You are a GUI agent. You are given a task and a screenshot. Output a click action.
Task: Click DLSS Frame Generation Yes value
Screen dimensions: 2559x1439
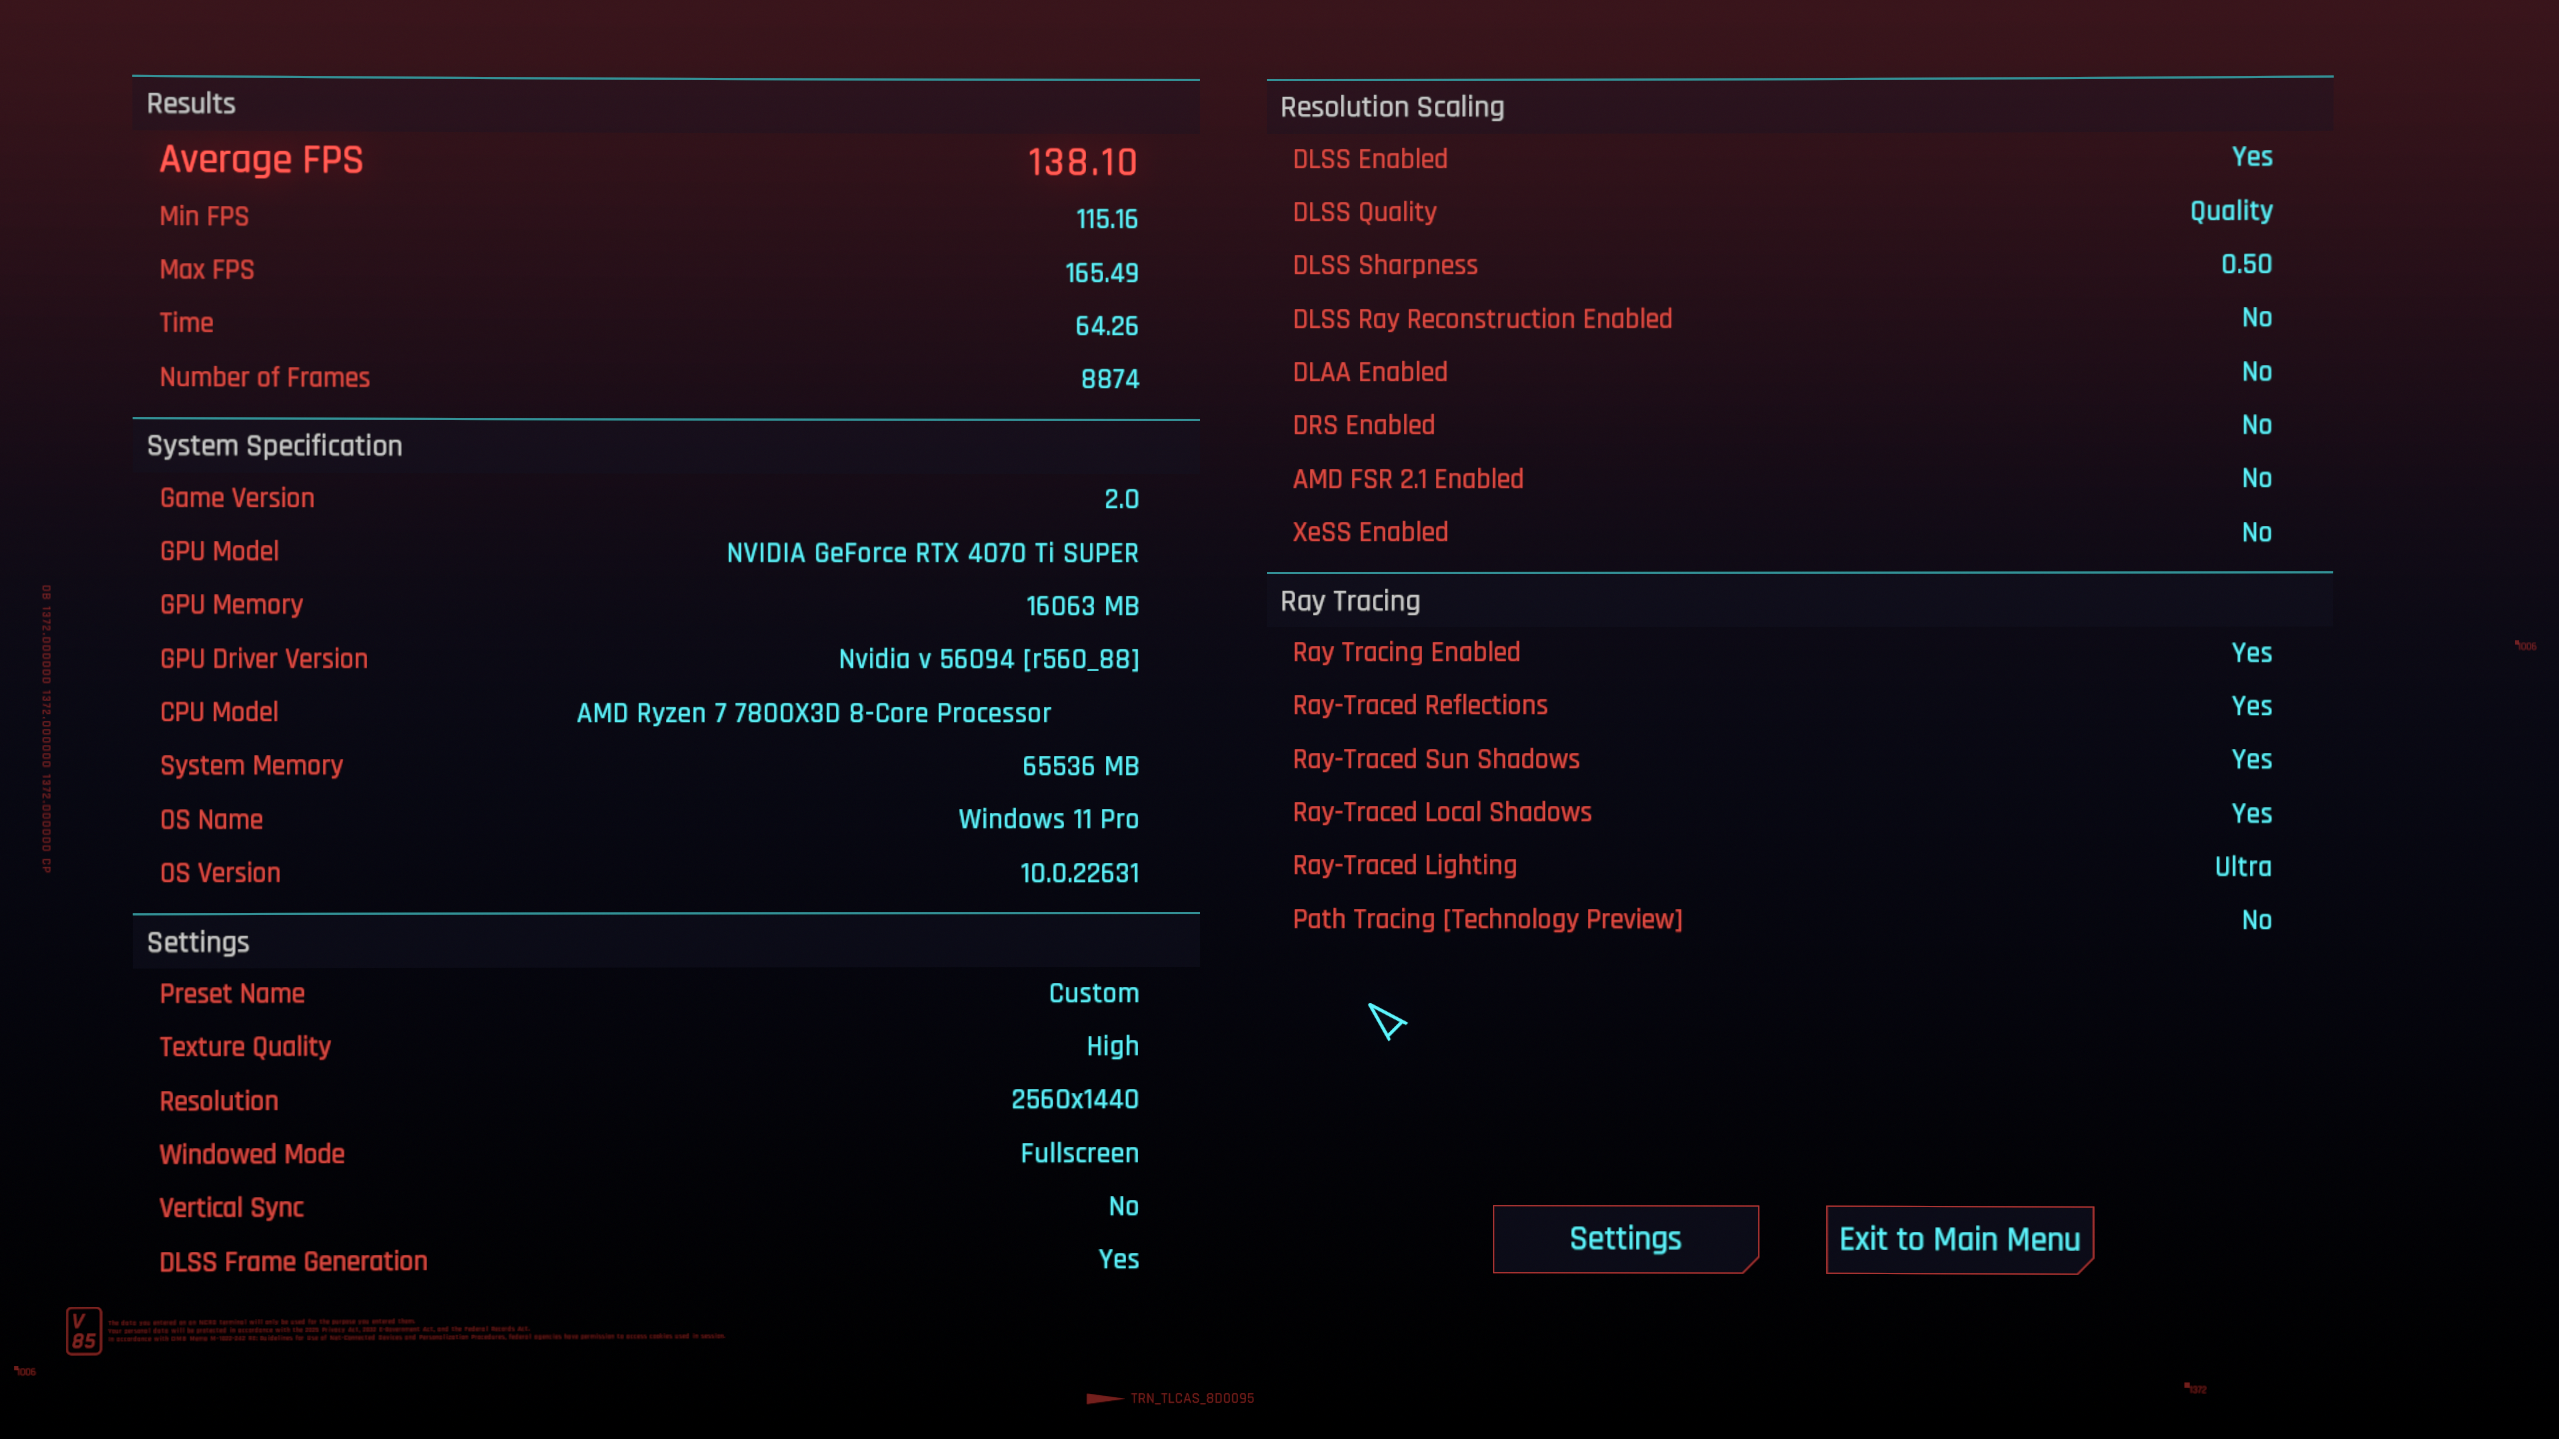pyautogui.click(x=1118, y=1260)
